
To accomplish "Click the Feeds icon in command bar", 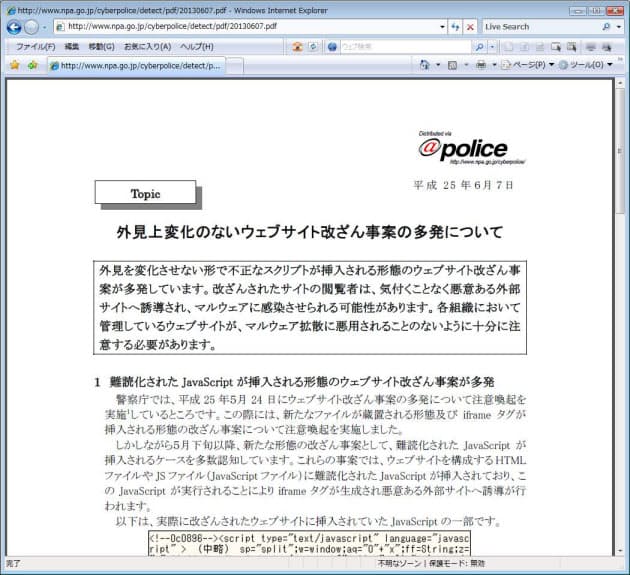I will point(452,65).
